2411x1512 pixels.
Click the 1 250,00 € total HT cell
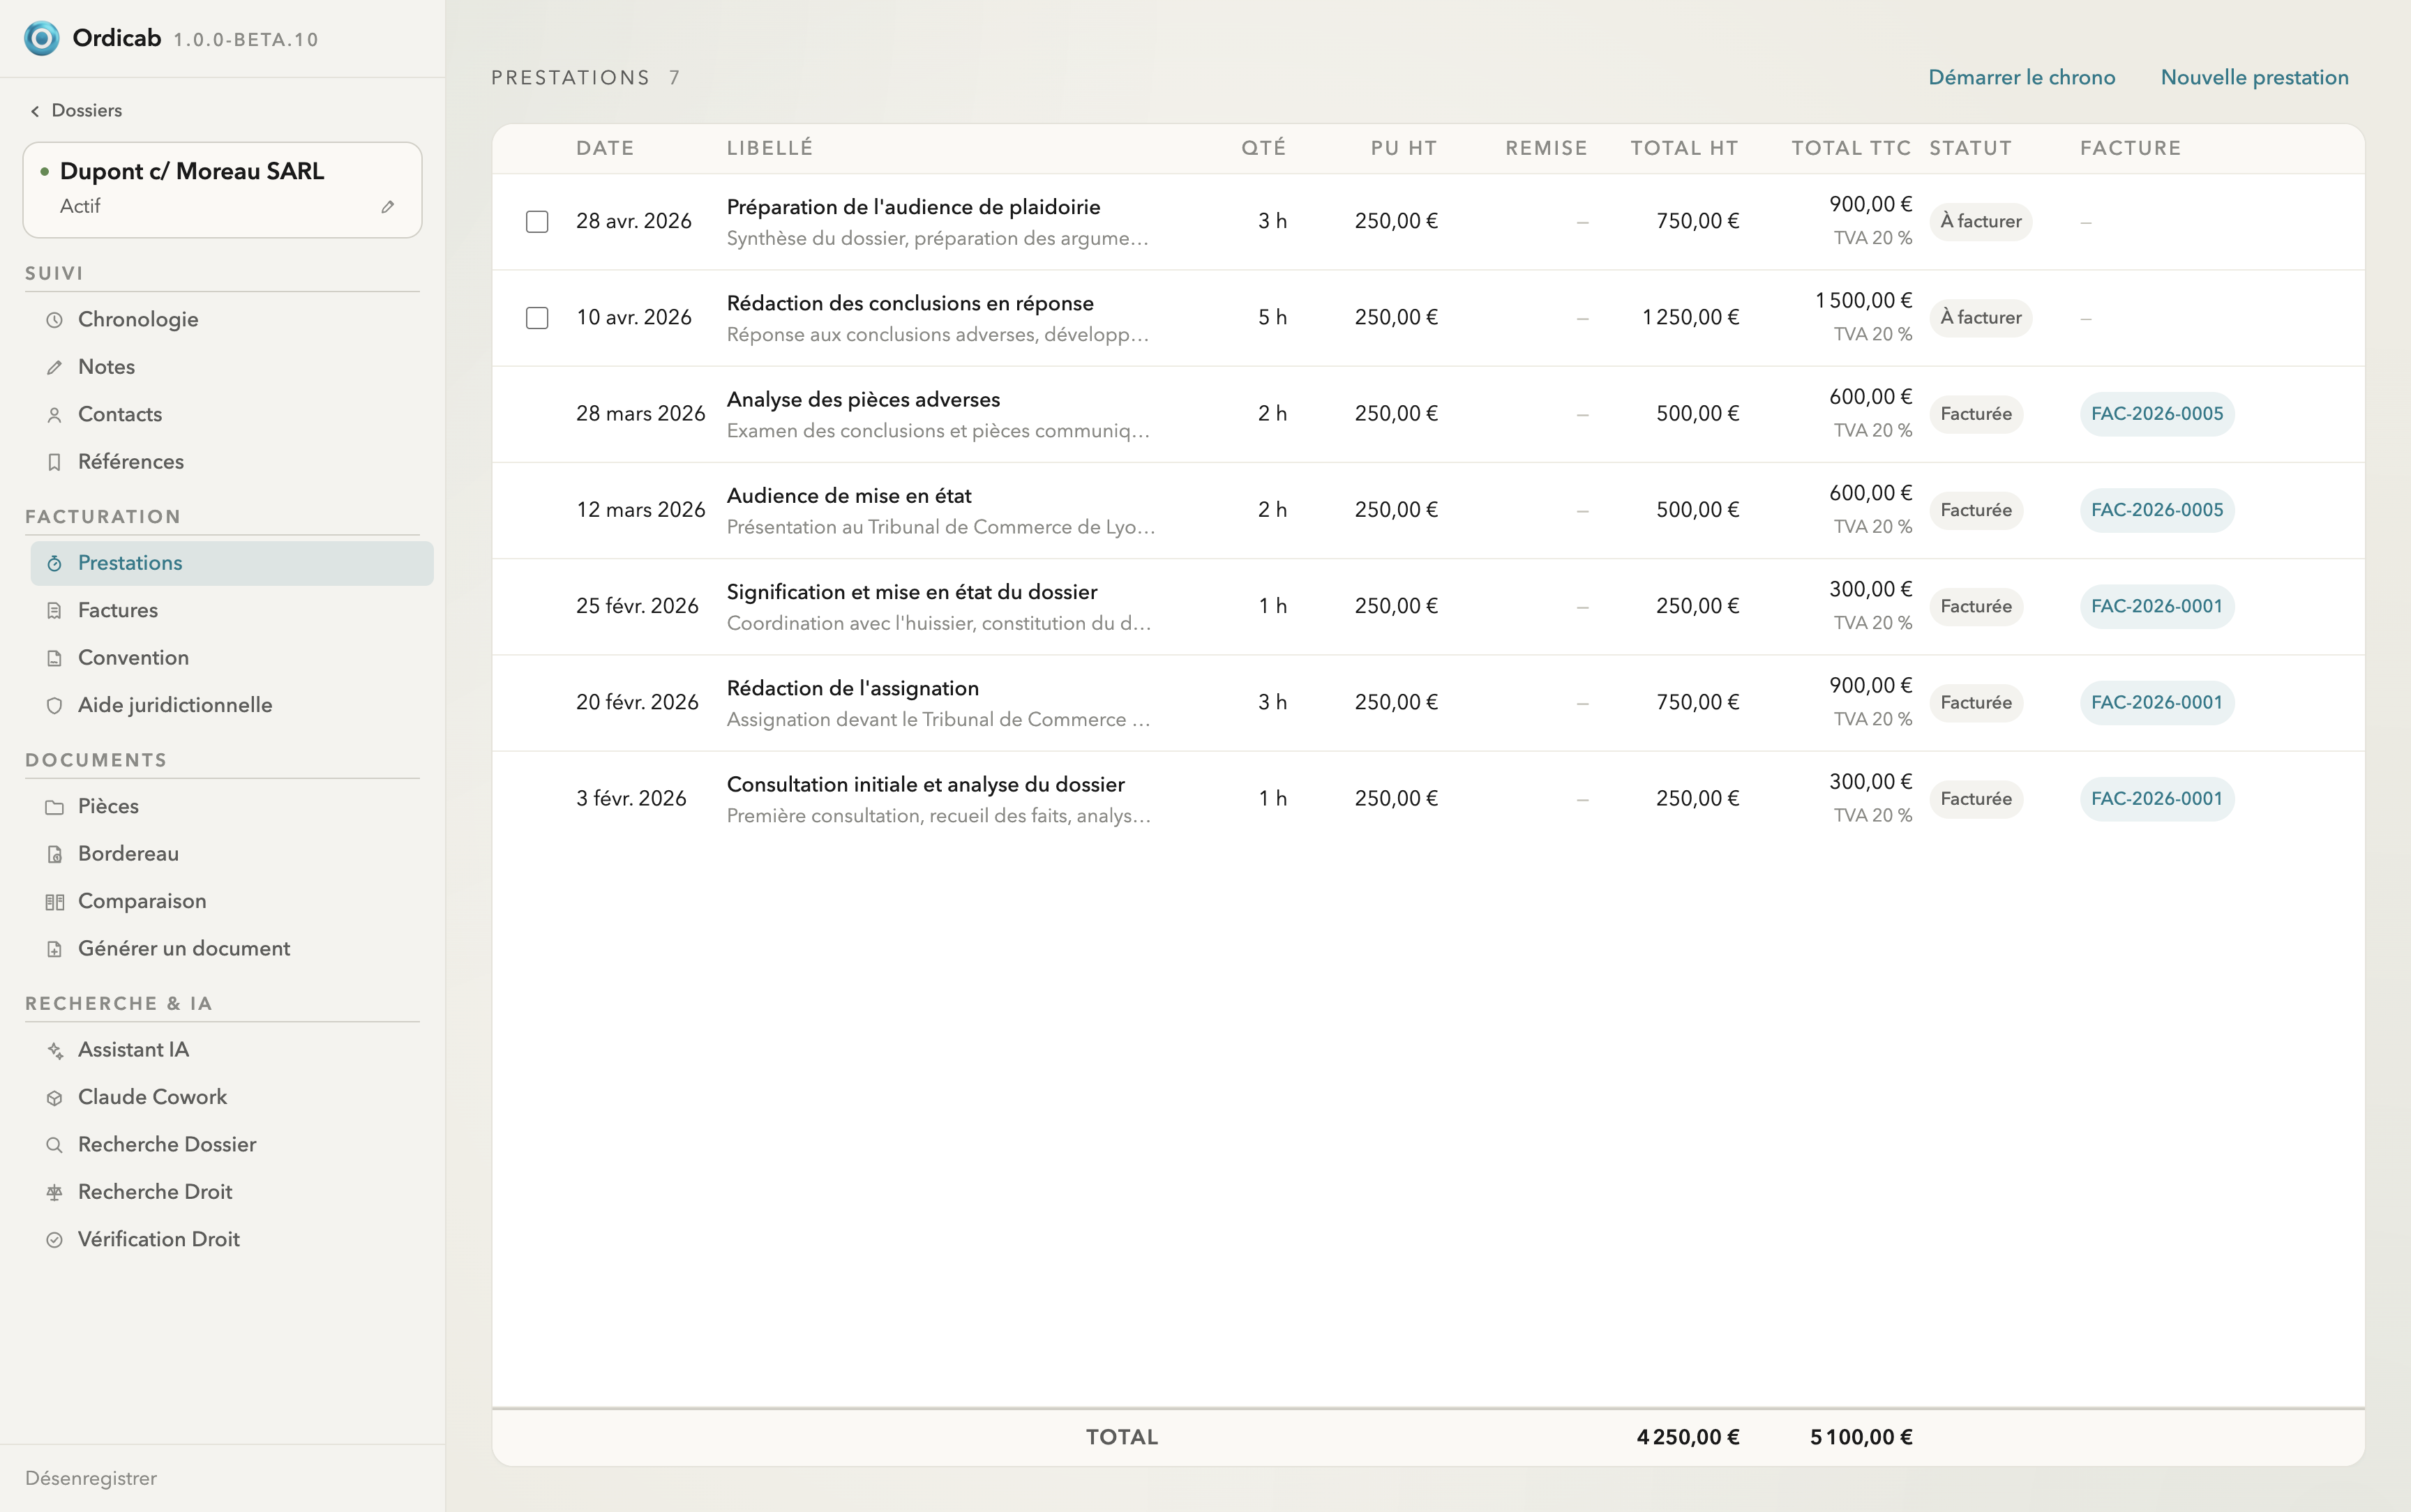1690,318
